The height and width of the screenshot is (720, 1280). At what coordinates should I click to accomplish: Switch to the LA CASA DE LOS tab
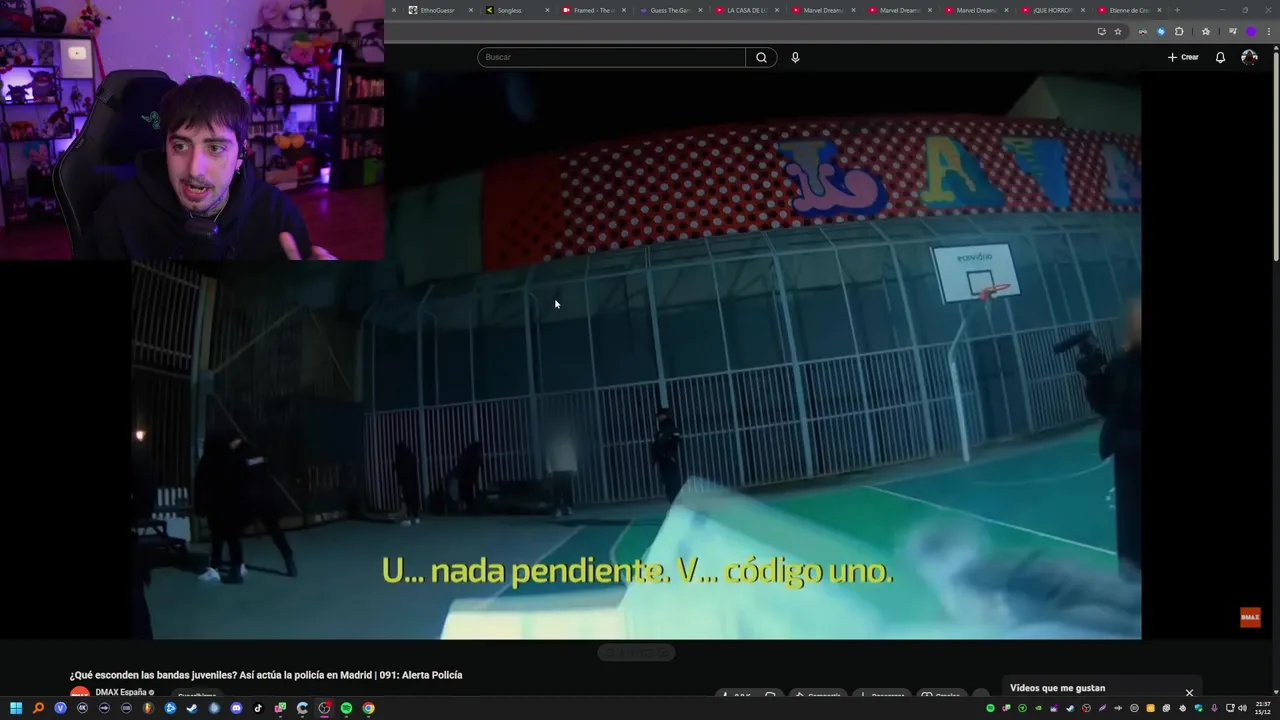pos(747,10)
